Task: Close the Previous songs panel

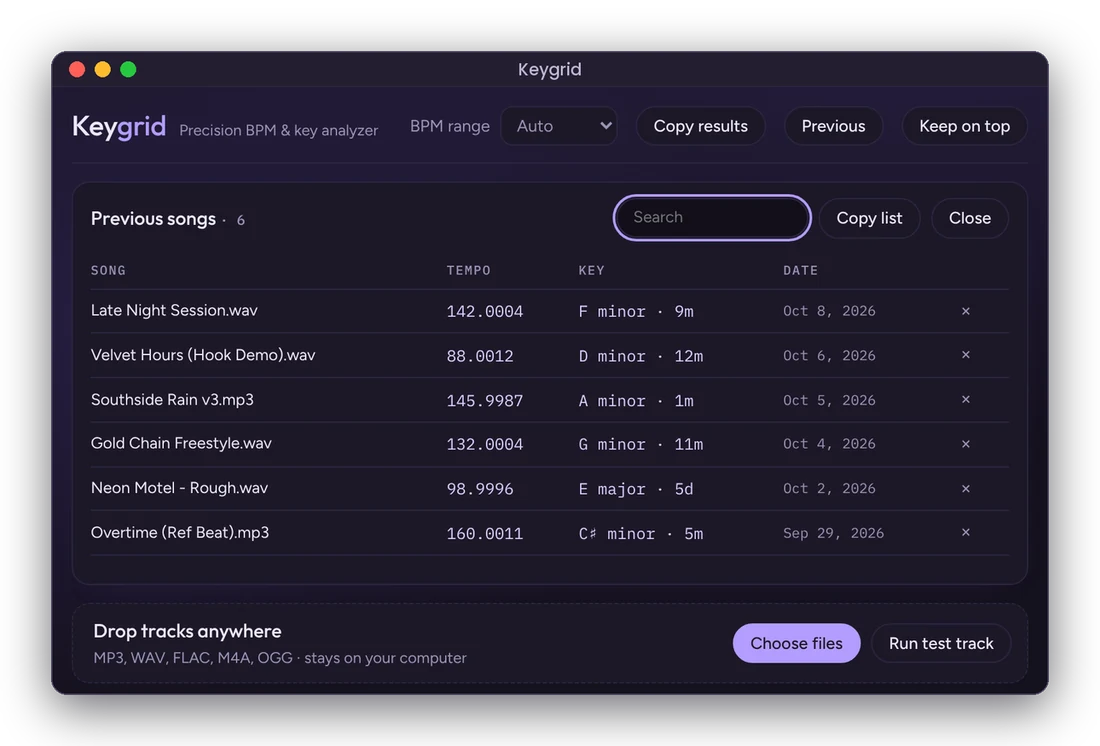Action: 970,218
